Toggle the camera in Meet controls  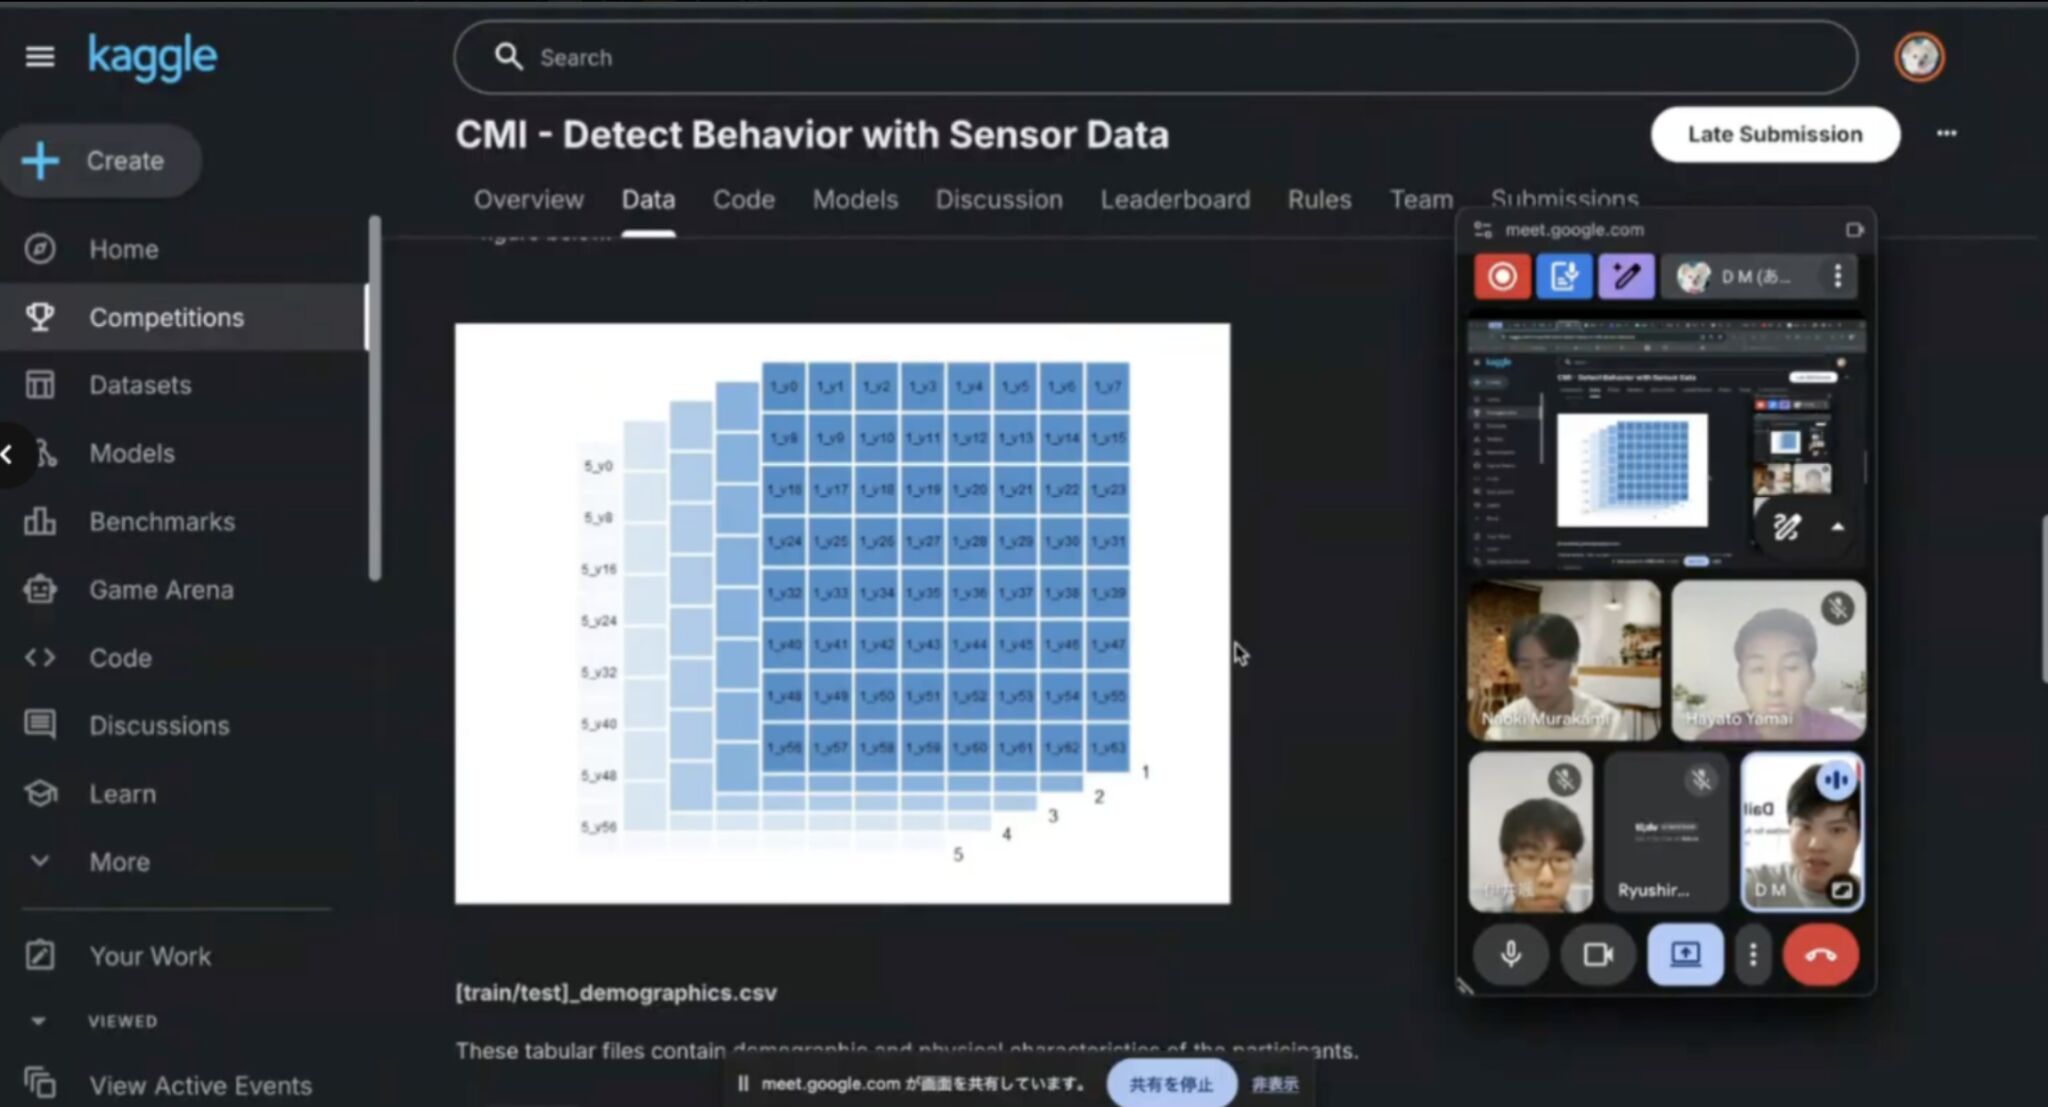1598,955
